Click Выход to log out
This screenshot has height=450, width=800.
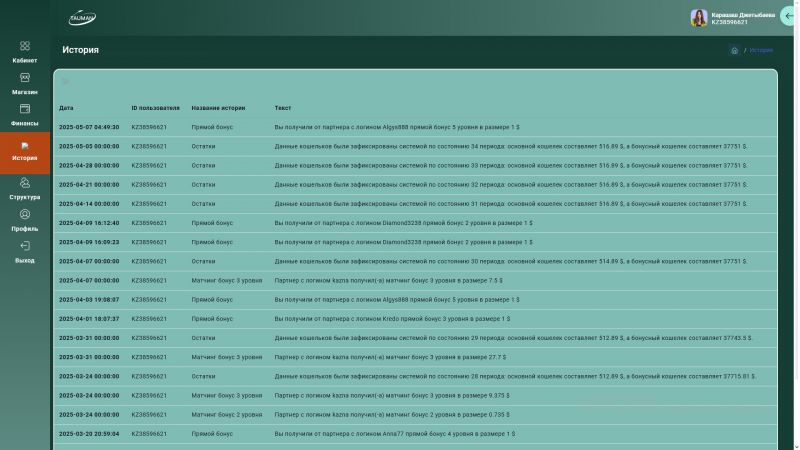pos(25,251)
